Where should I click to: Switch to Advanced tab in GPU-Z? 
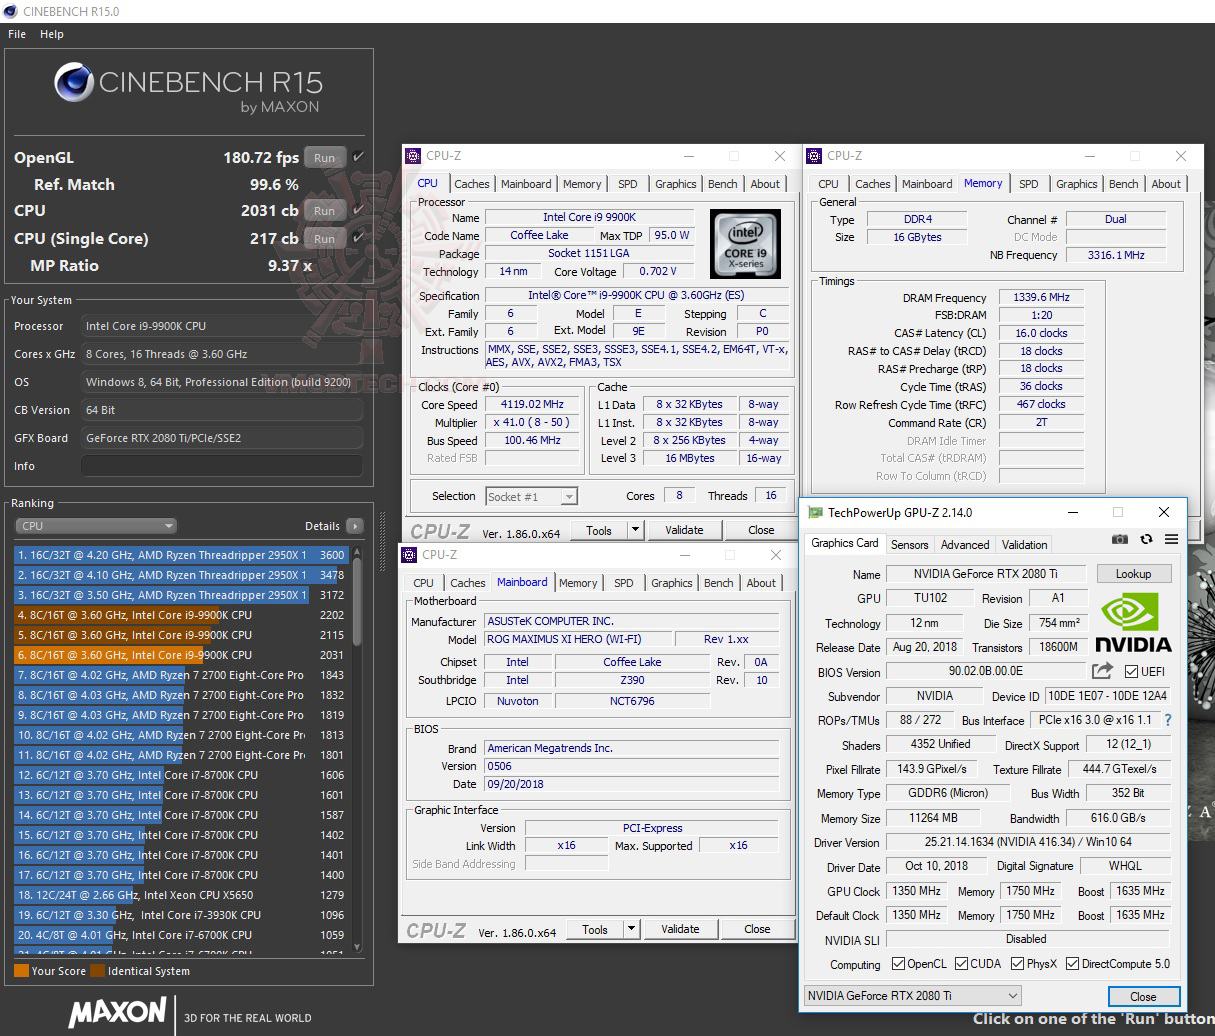coord(965,544)
